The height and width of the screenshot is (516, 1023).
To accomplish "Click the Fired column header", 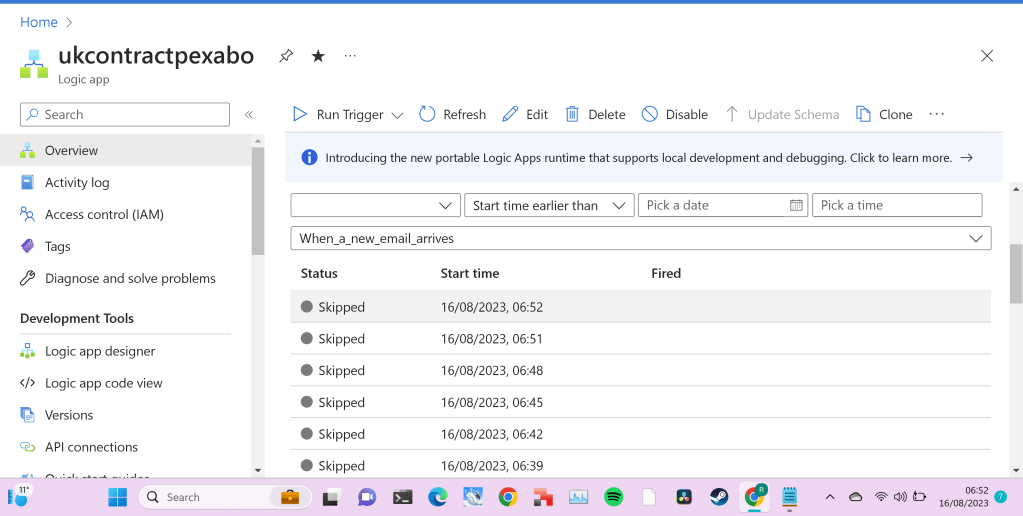I will (666, 273).
